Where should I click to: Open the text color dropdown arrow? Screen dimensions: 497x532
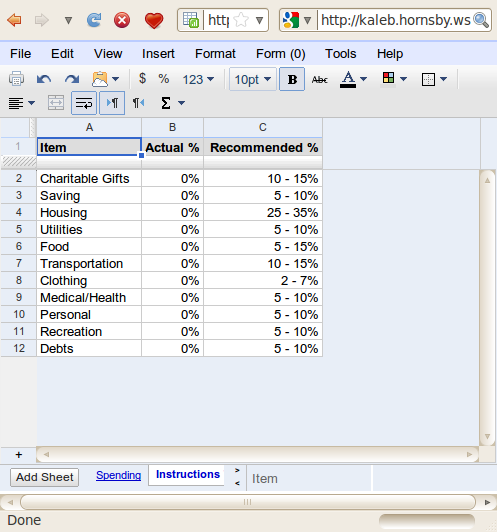(363, 79)
